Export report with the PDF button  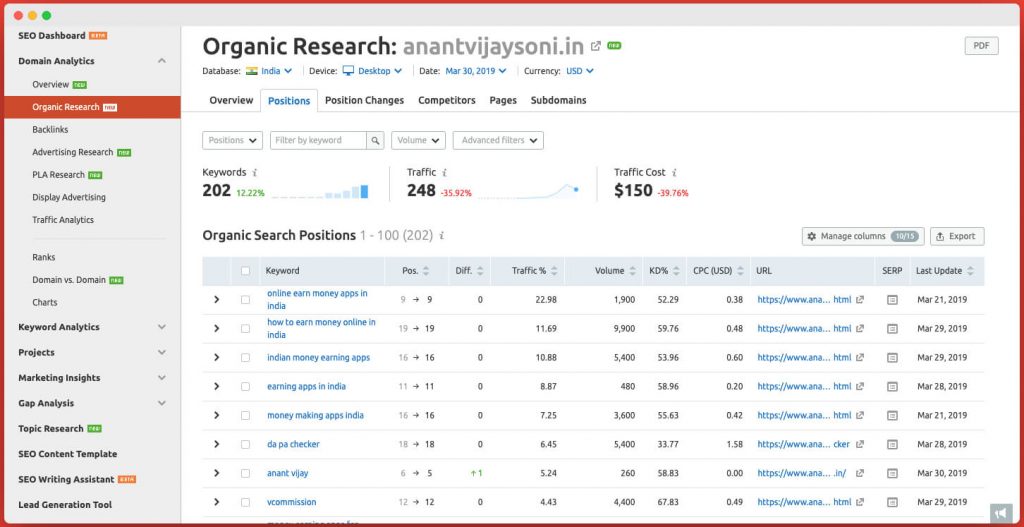(982, 46)
